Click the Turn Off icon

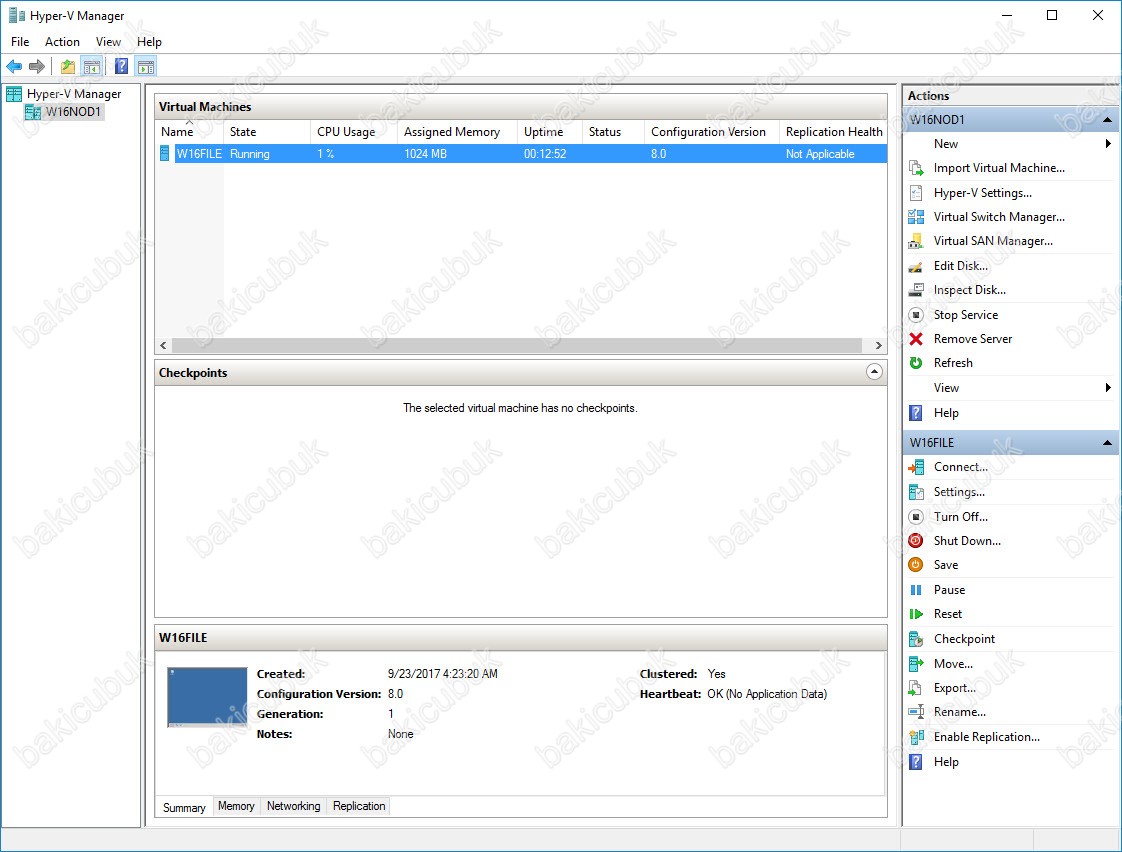916,516
